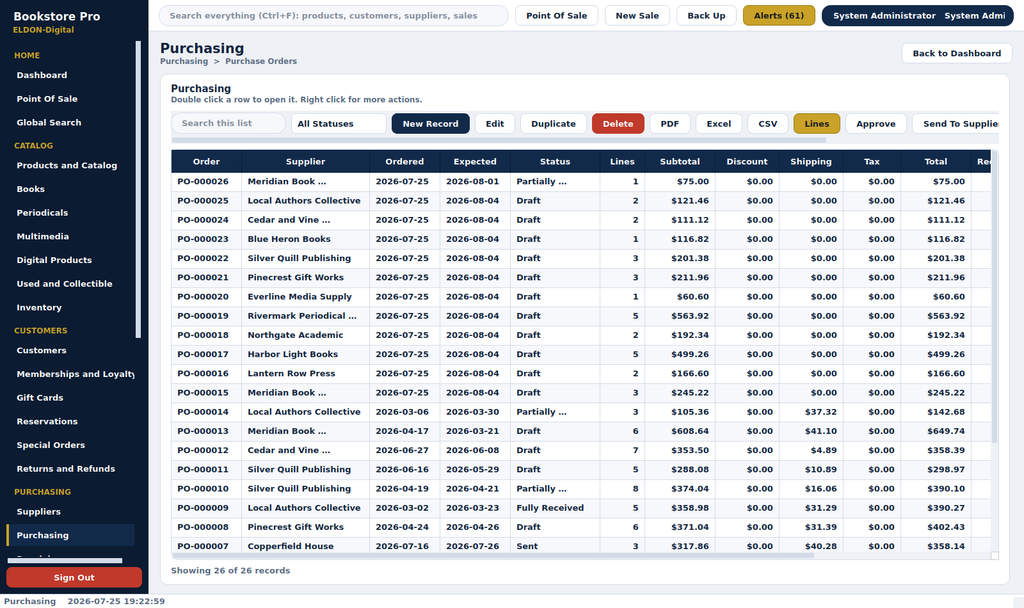Sort by the Shipping column header

click(x=811, y=161)
